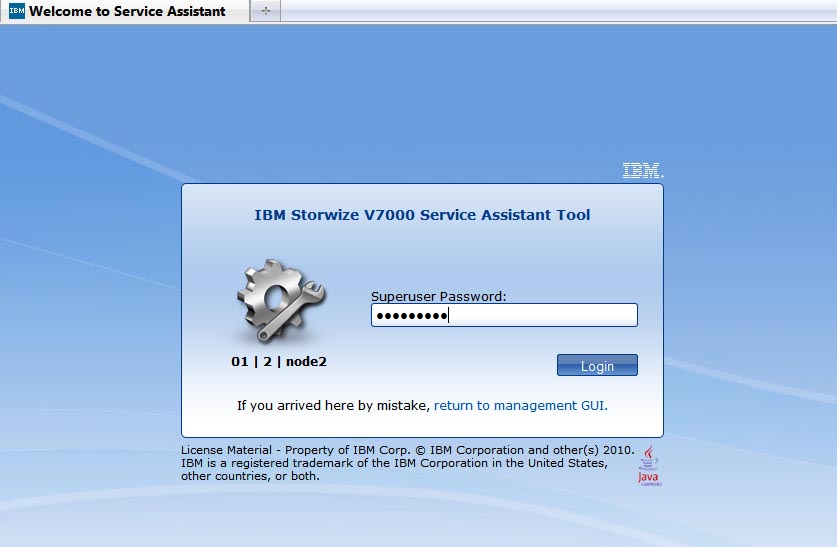Click the IBM favicon in the browser tab
837x547 pixels.
coord(17,11)
